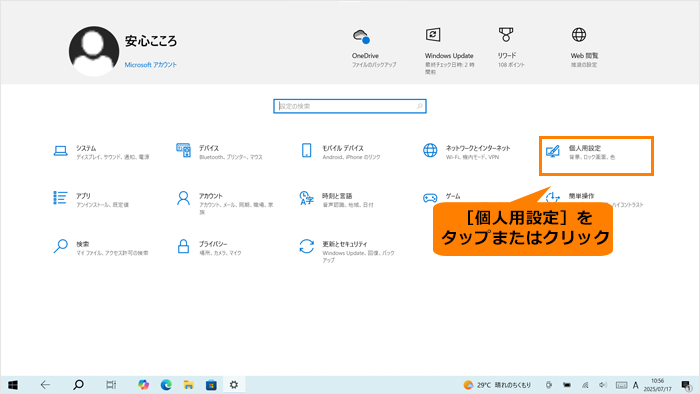
Task: Click search magnifier inside 設定の検索 box
Action: [420, 106]
